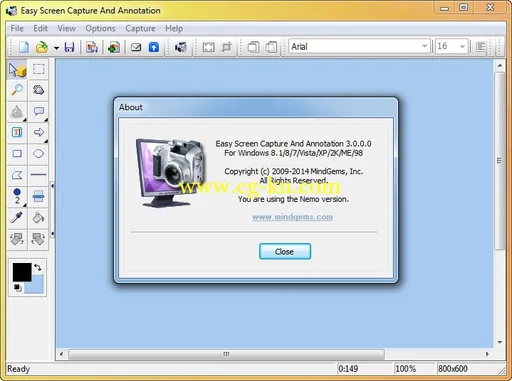The height and width of the screenshot is (381, 512).
Task: Click the Ready status text
Action: [x=18, y=369]
